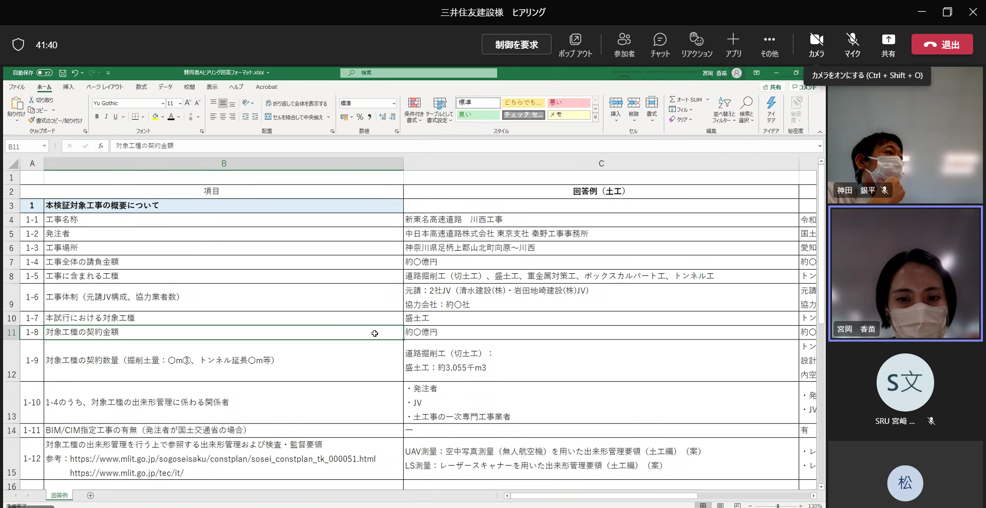Expand the cell styles gallery

coord(594,117)
